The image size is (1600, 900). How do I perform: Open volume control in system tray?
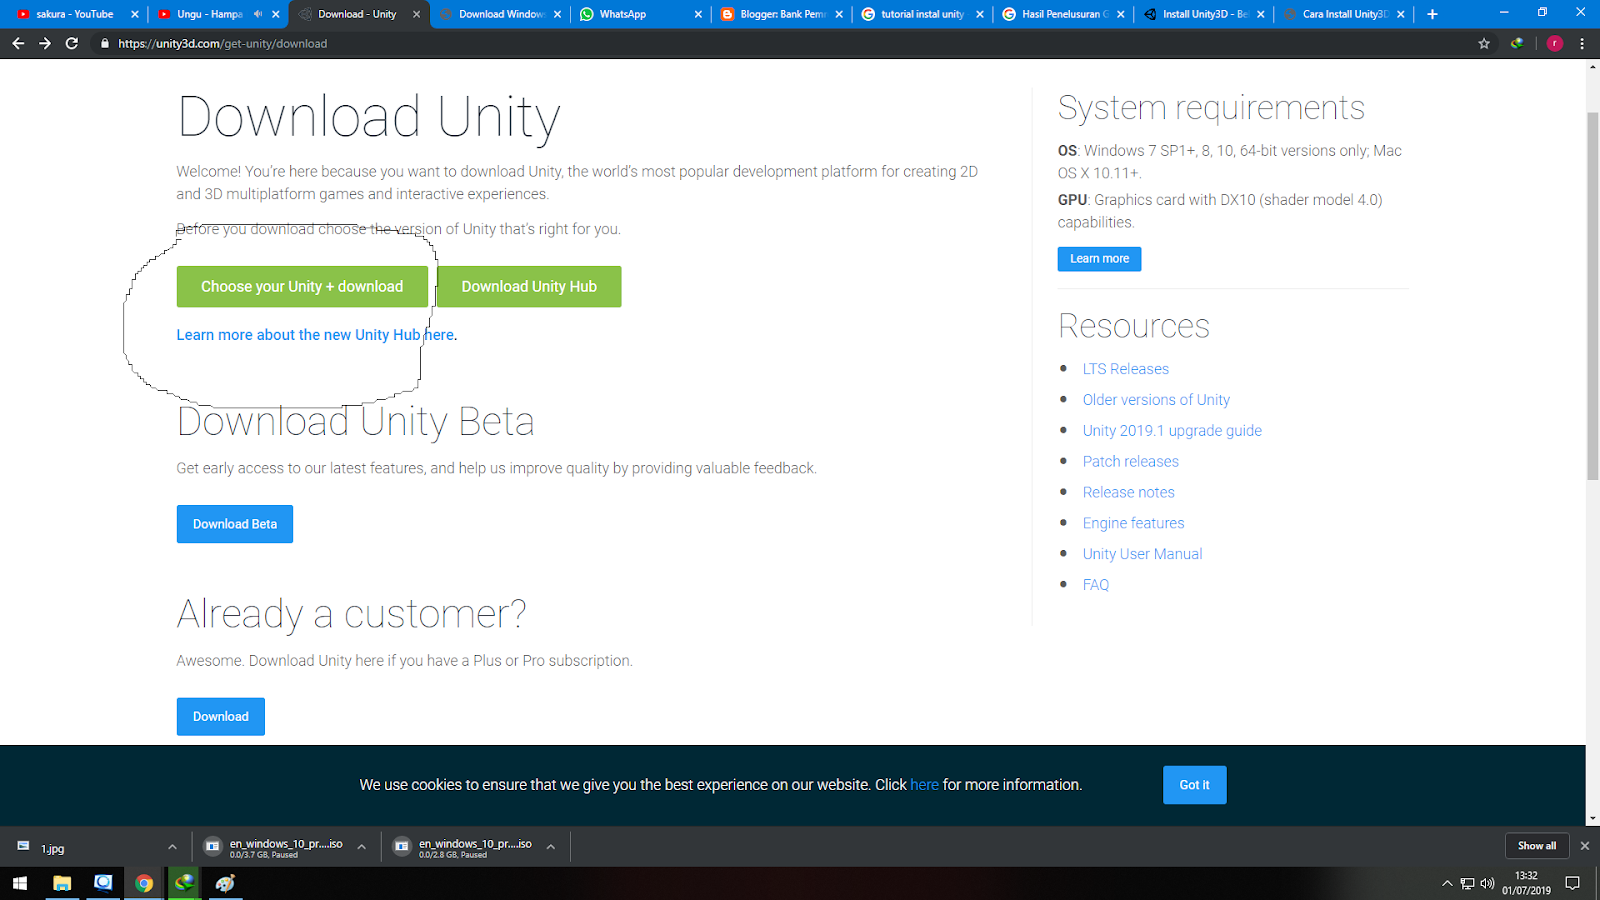point(1487,883)
